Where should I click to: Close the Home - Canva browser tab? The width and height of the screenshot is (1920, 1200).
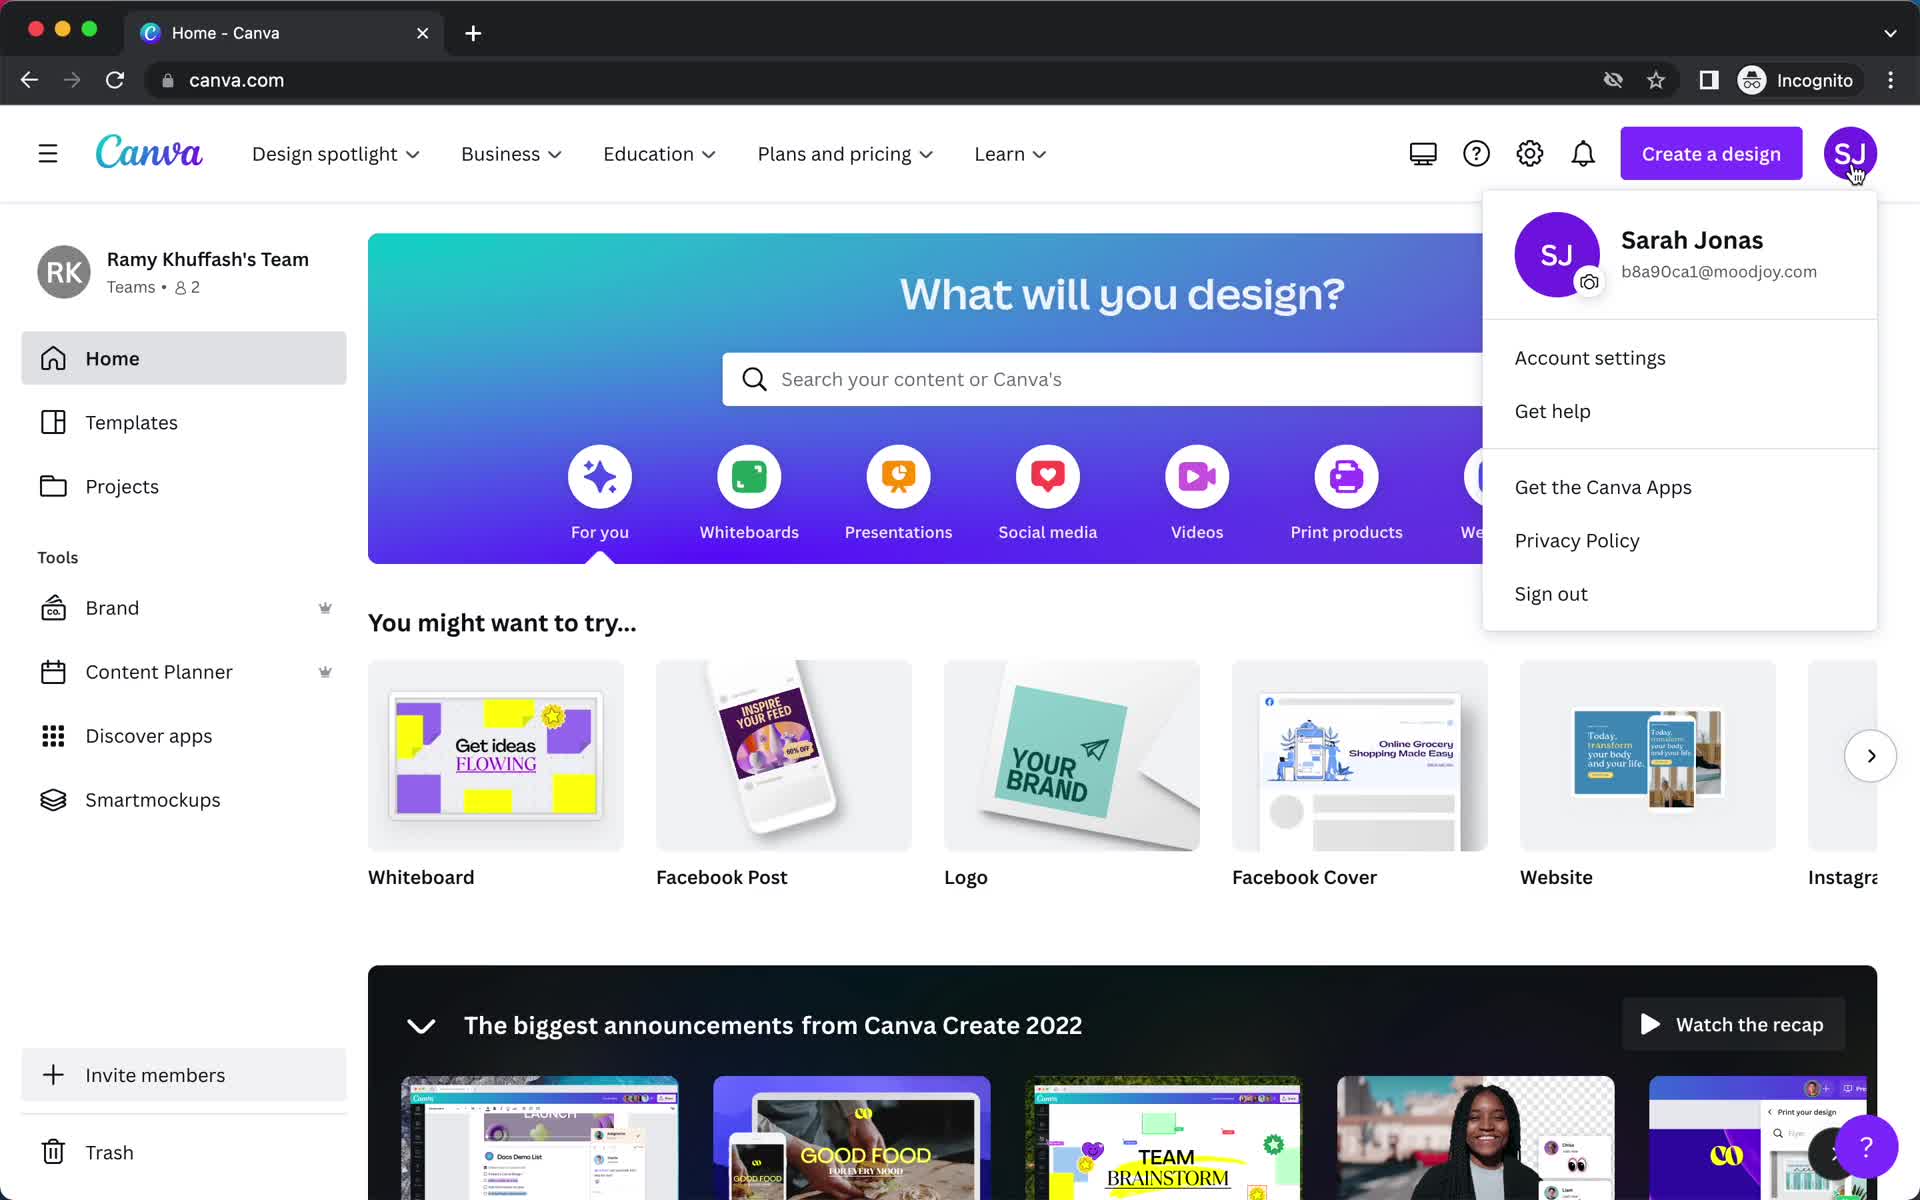423,33
